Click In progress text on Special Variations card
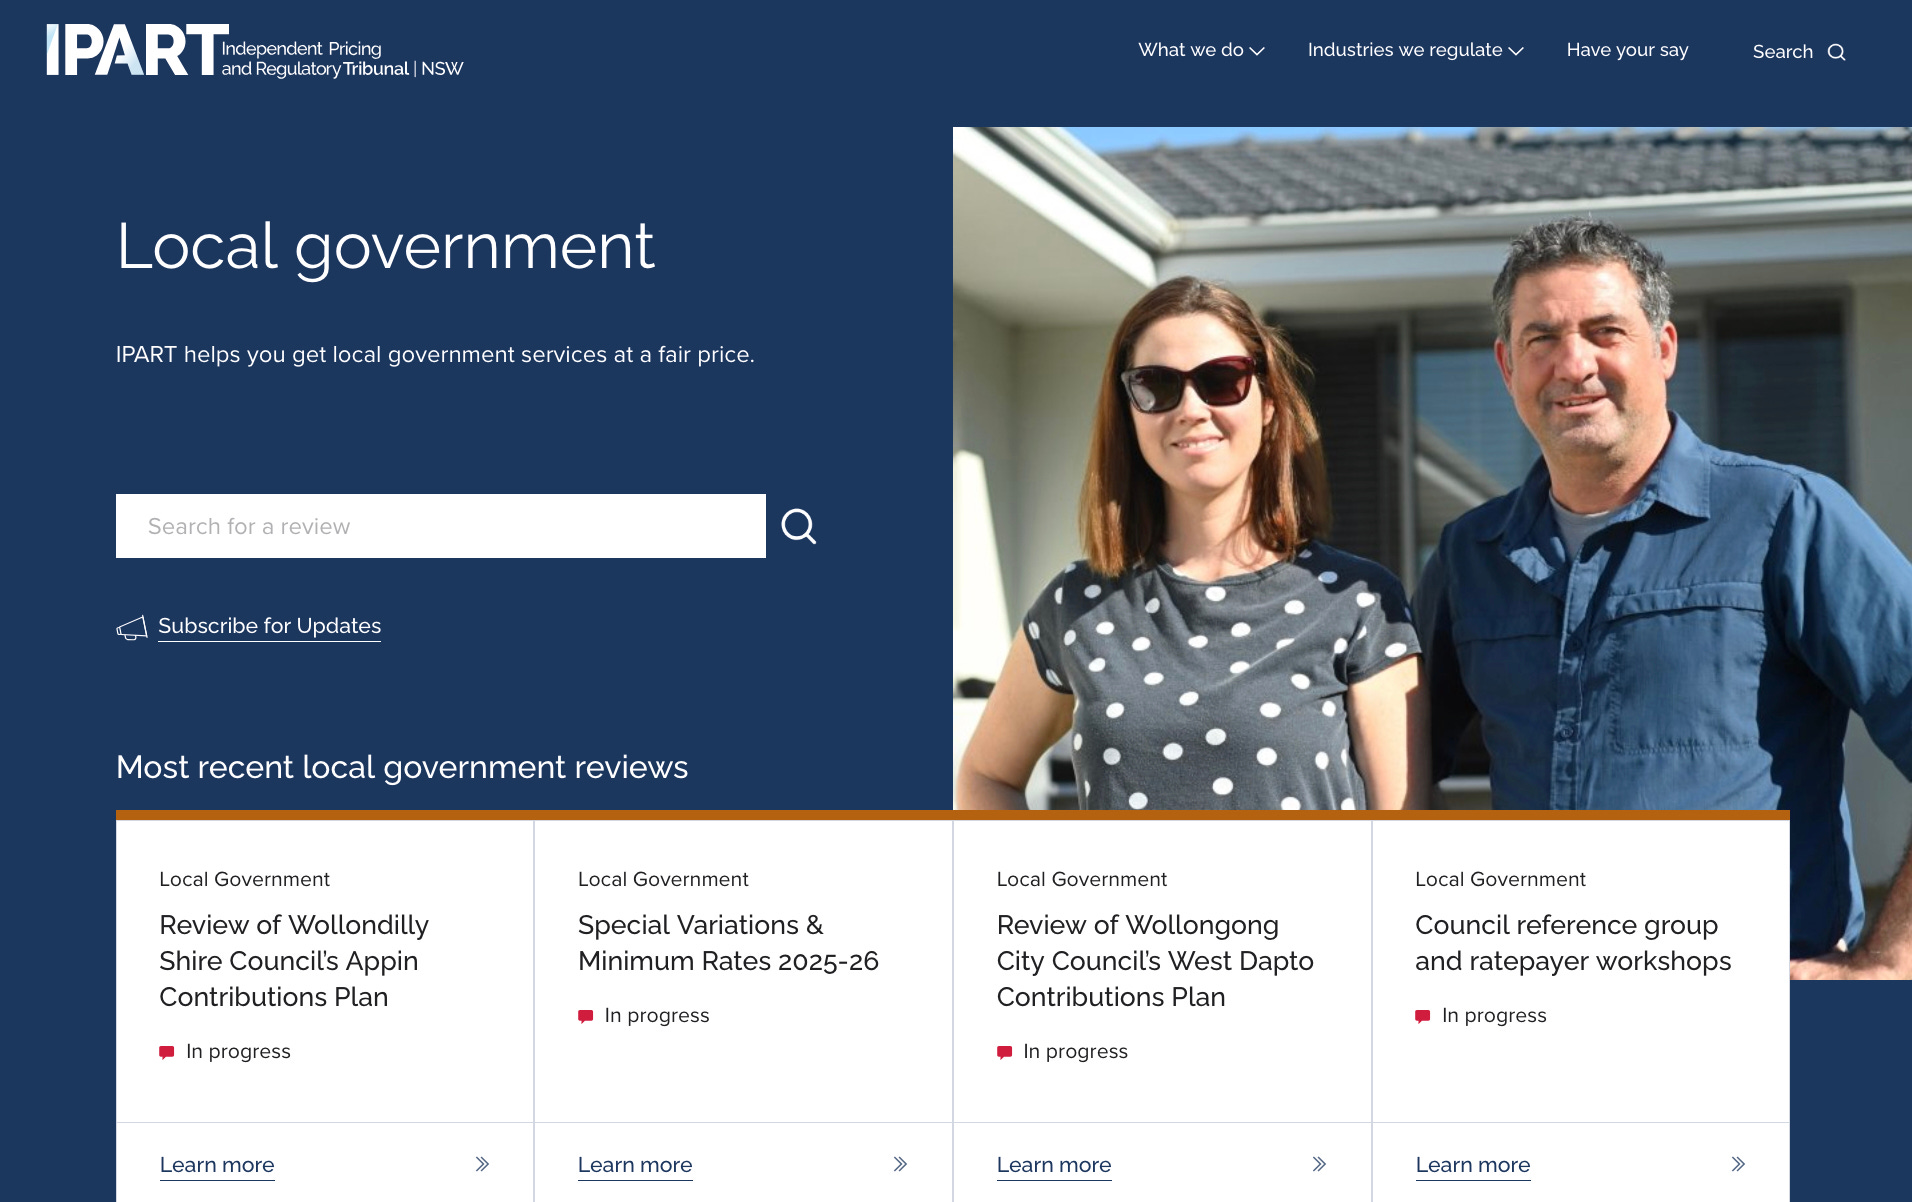 pos(657,1015)
